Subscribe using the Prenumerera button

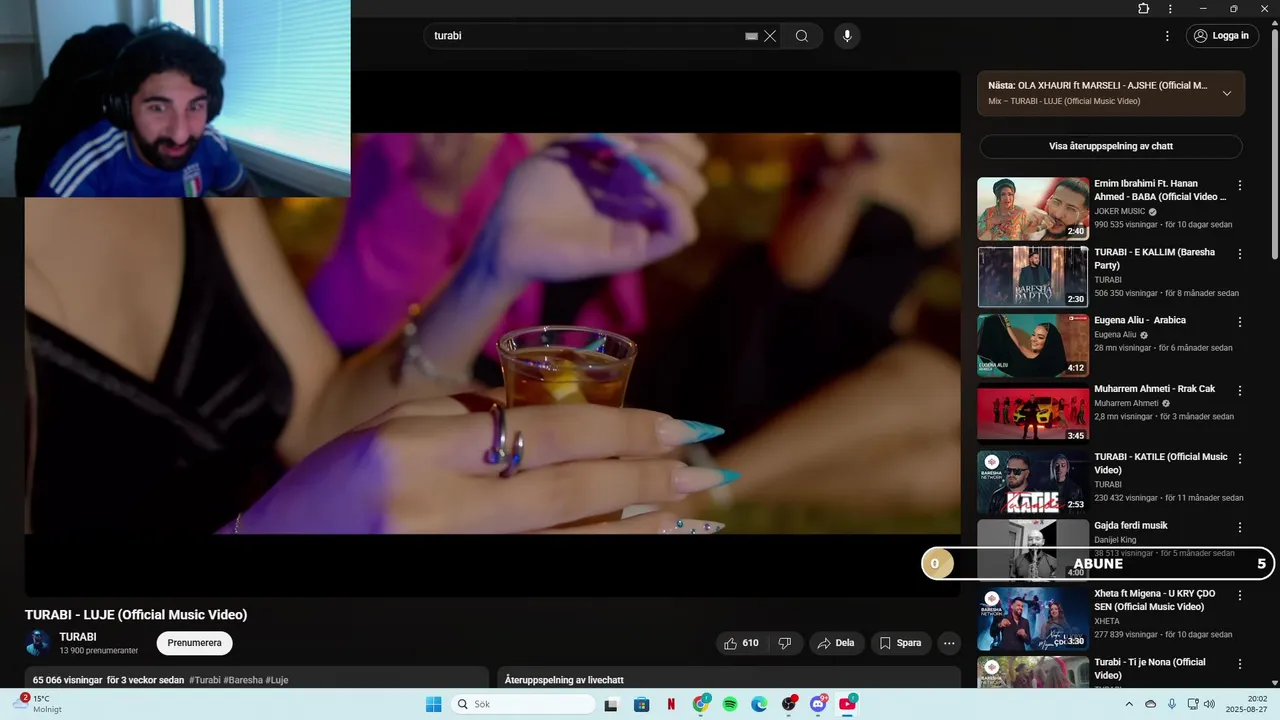(x=194, y=643)
